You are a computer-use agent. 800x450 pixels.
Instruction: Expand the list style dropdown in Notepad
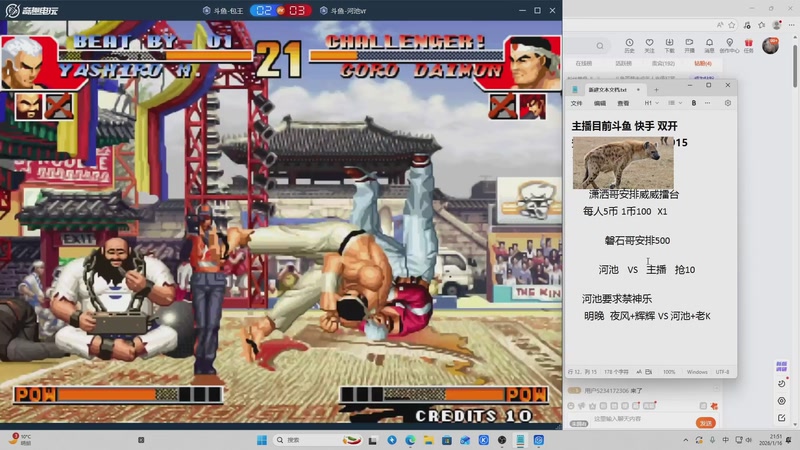[x=675, y=103]
